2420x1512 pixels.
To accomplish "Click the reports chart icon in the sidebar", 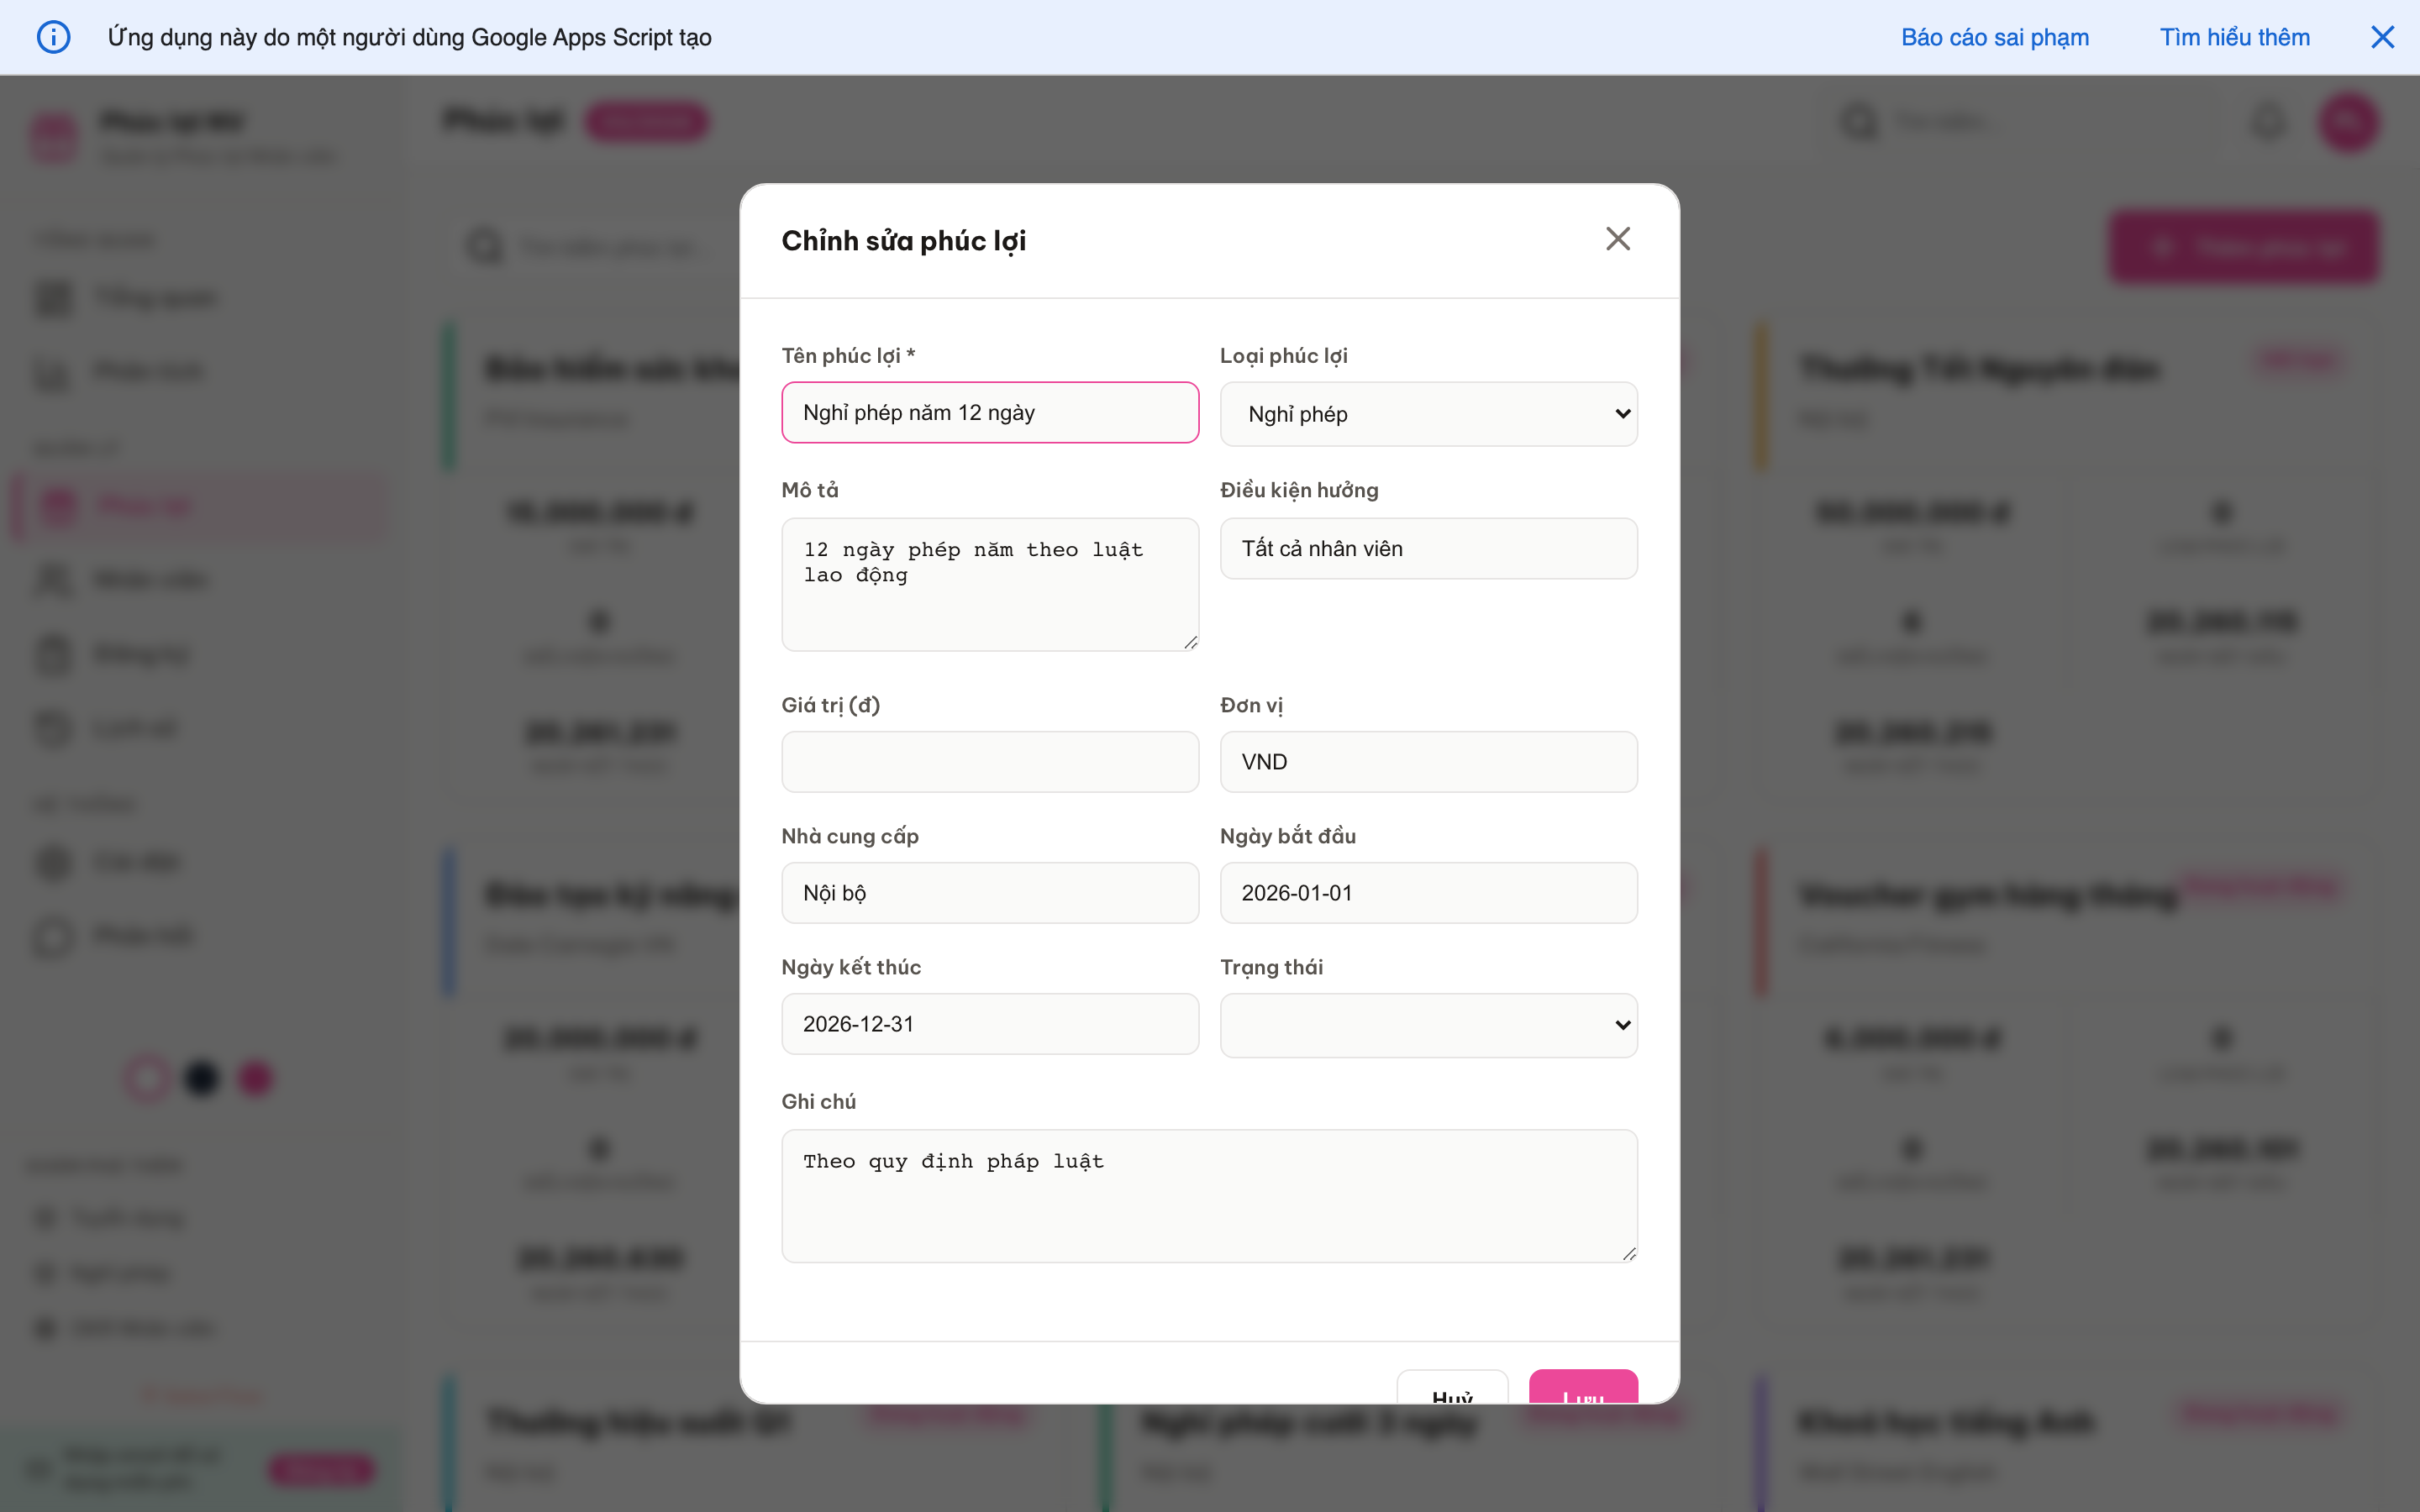I will coord(55,371).
